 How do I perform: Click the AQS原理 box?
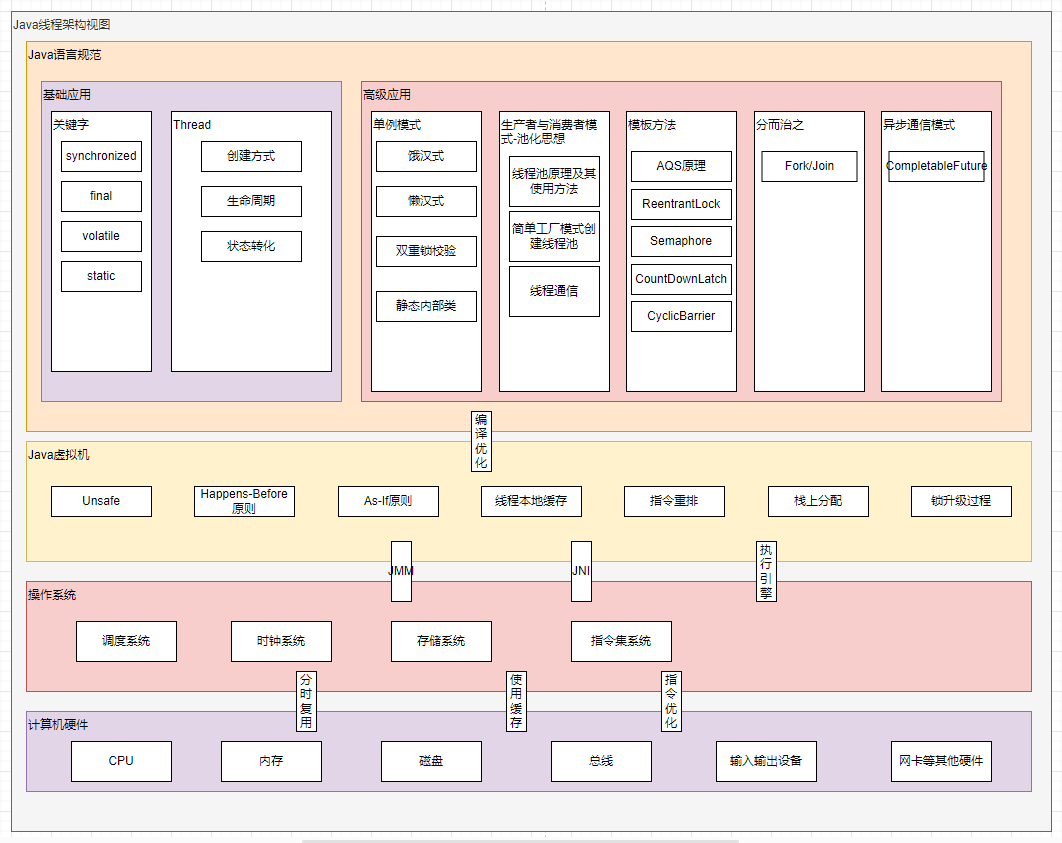click(x=681, y=166)
